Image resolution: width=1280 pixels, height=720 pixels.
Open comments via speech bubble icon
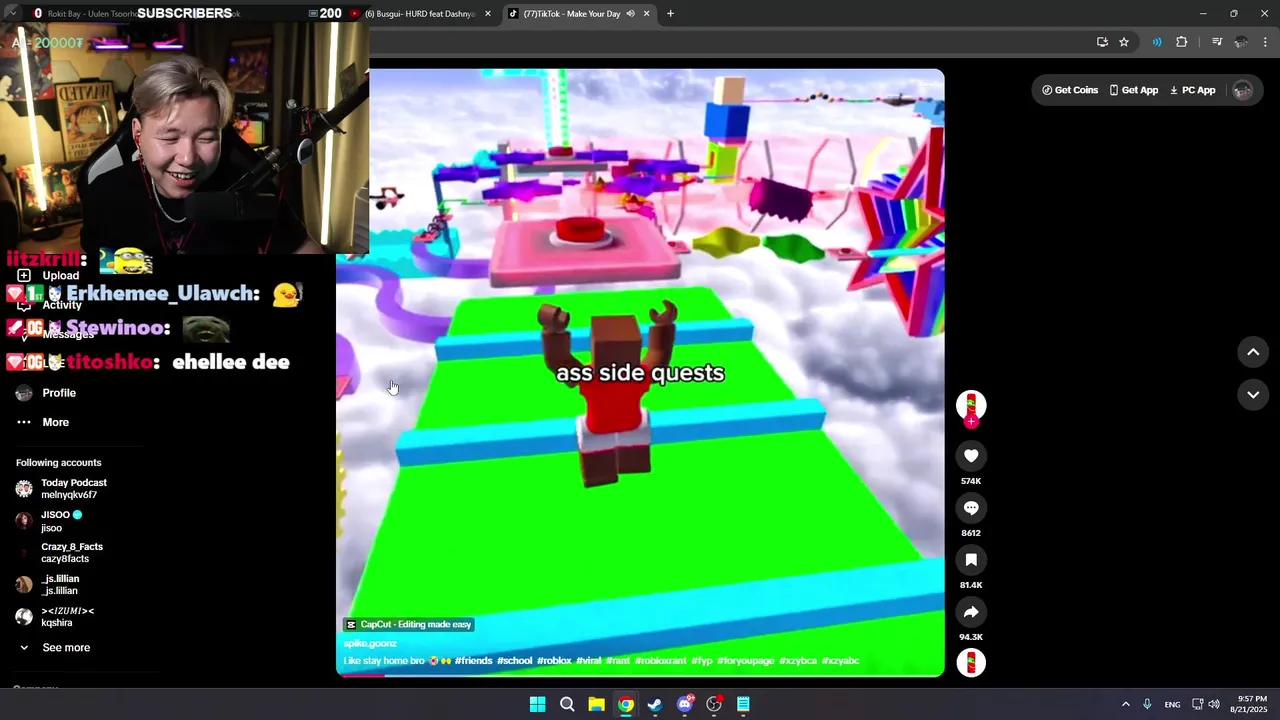971,508
